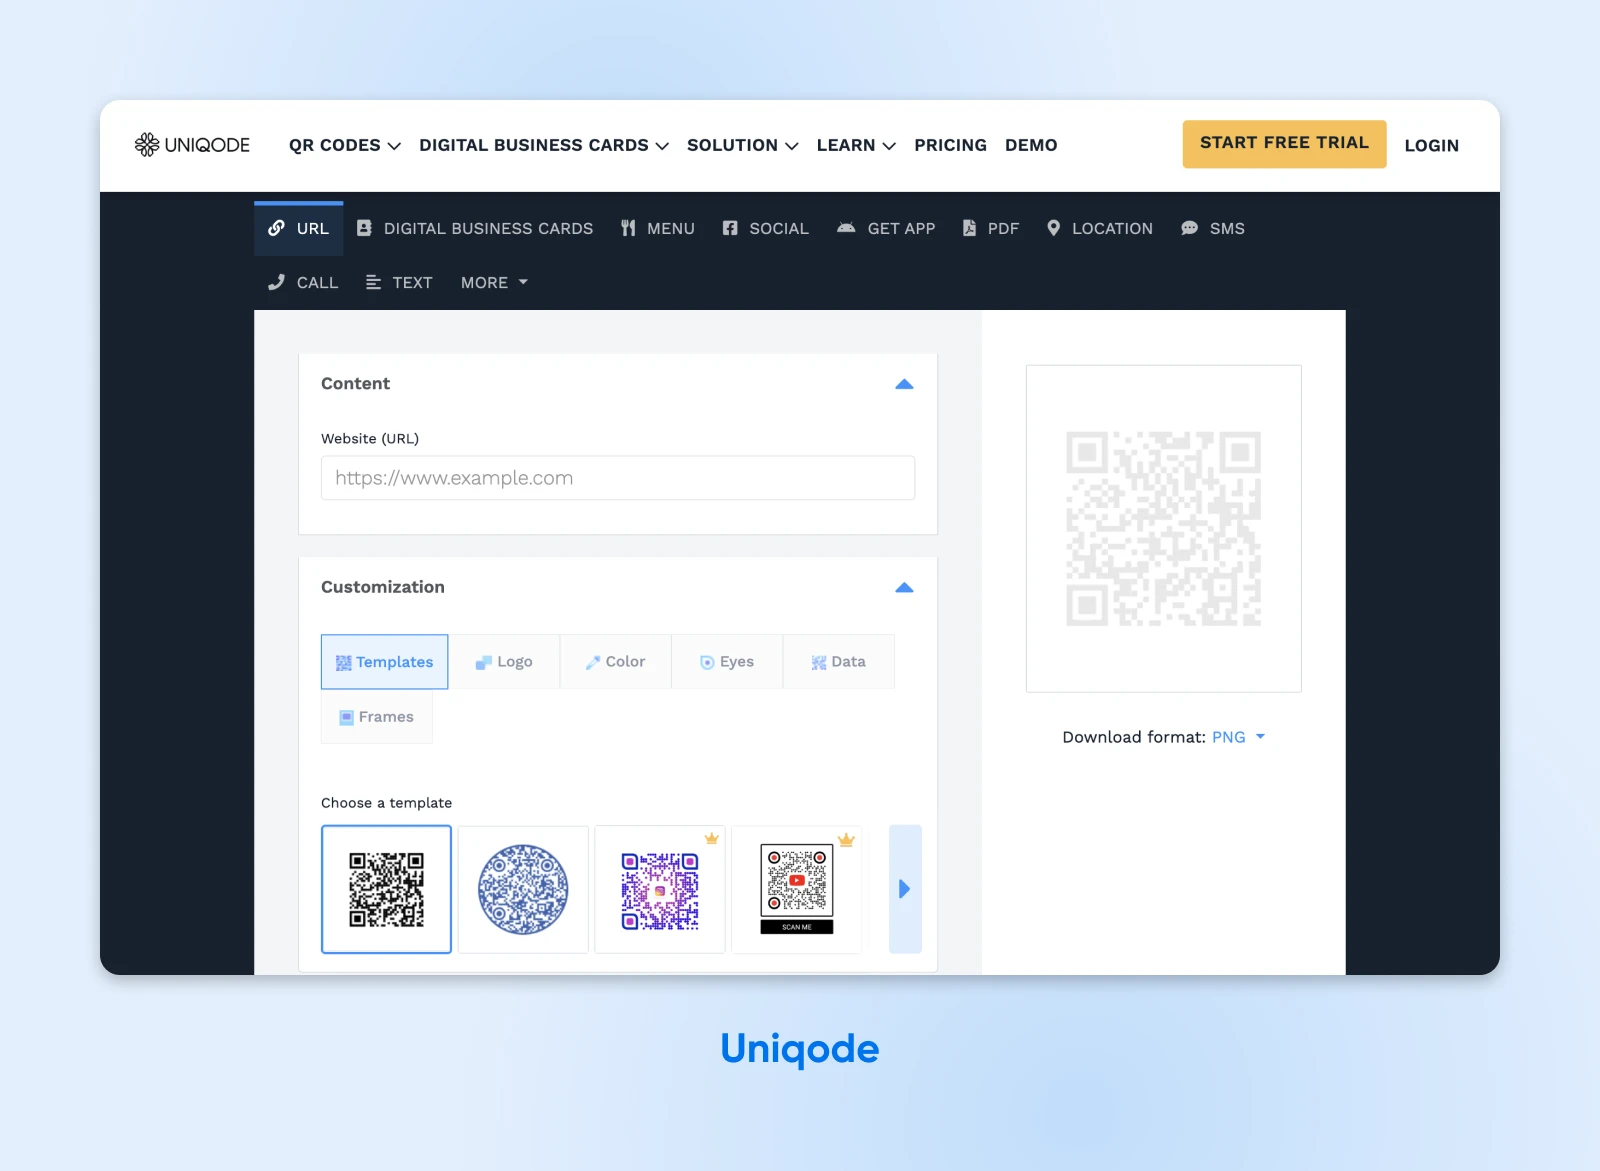Screen dimensions: 1600x1171
Task: Open the Frames customization tab
Action: [377, 717]
